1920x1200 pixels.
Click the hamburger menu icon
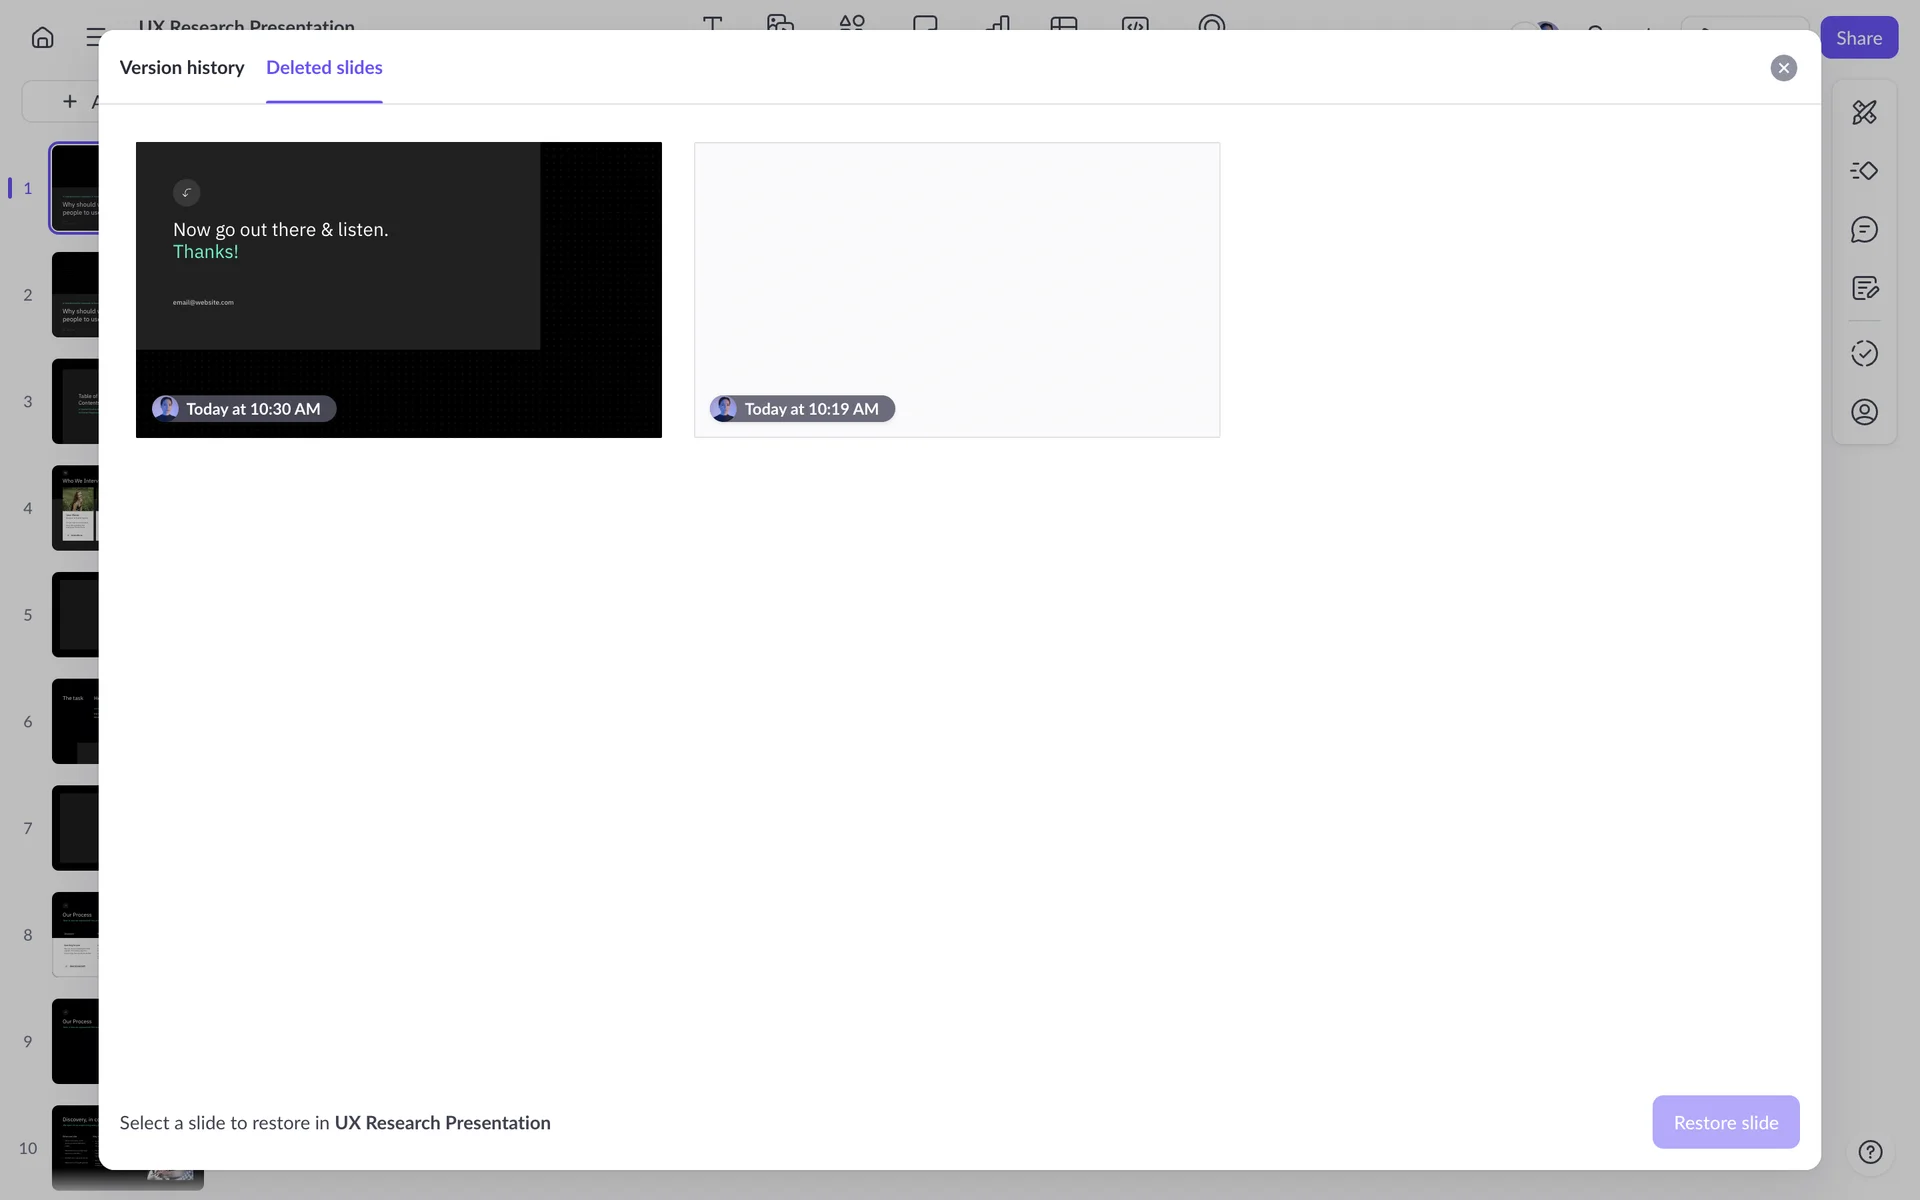(x=94, y=38)
